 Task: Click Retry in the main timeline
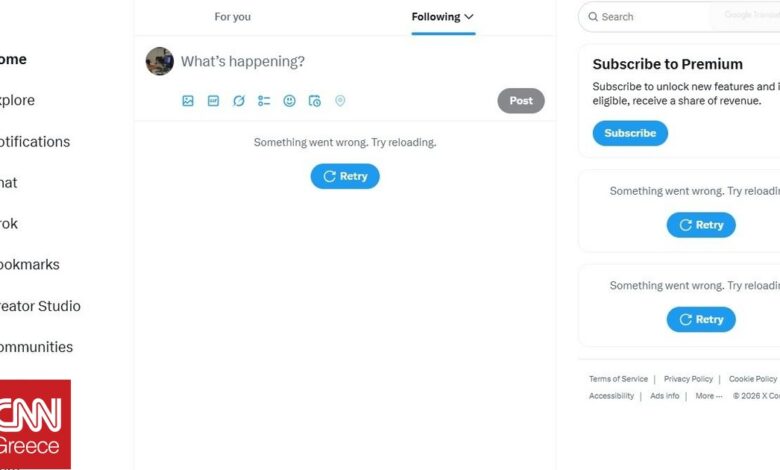[345, 176]
